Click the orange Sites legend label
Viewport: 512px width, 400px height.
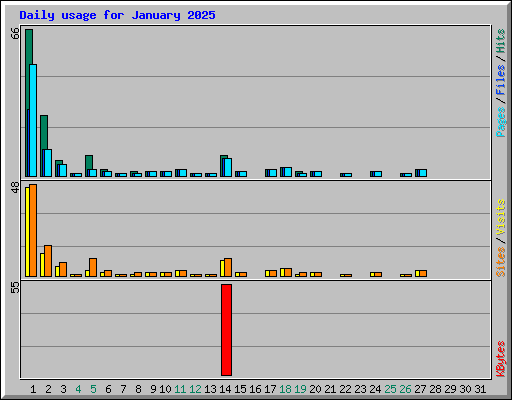(501, 262)
